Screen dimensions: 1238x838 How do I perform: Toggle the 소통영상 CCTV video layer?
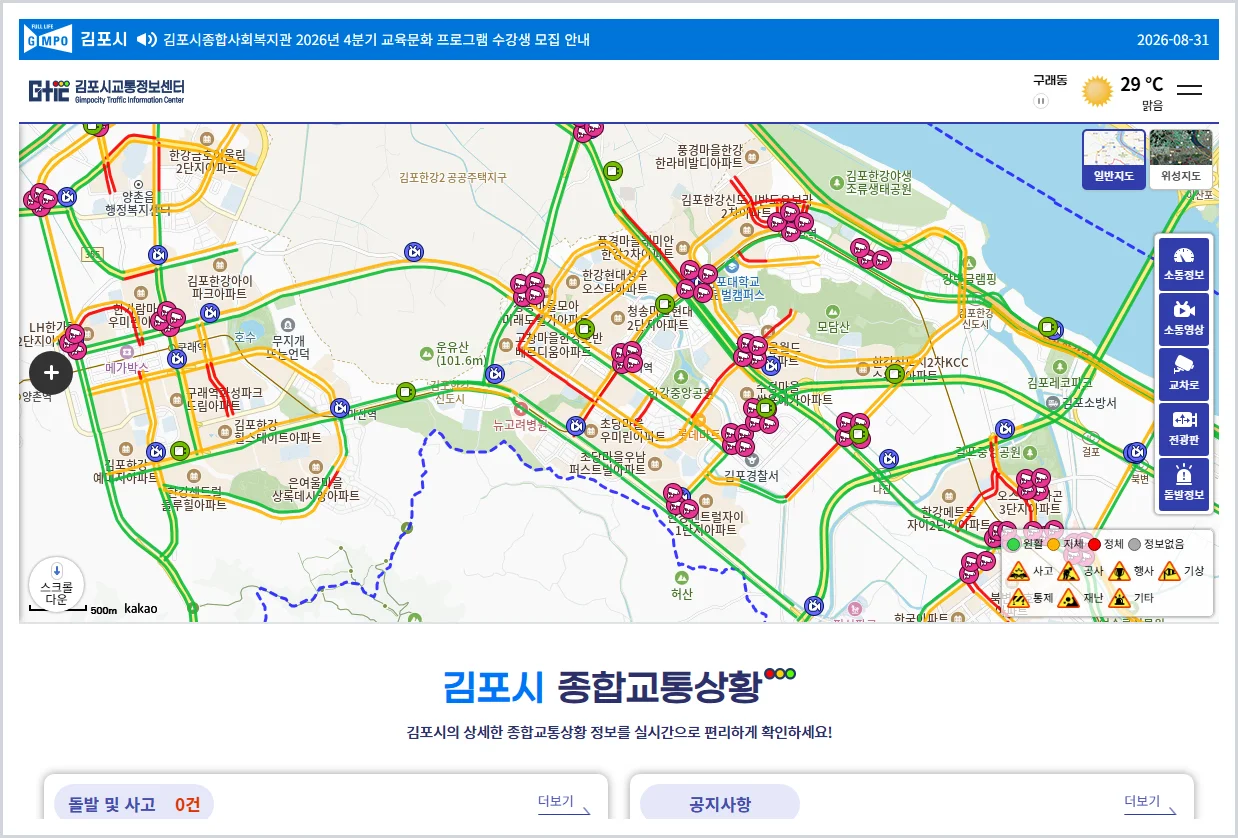1184,319
